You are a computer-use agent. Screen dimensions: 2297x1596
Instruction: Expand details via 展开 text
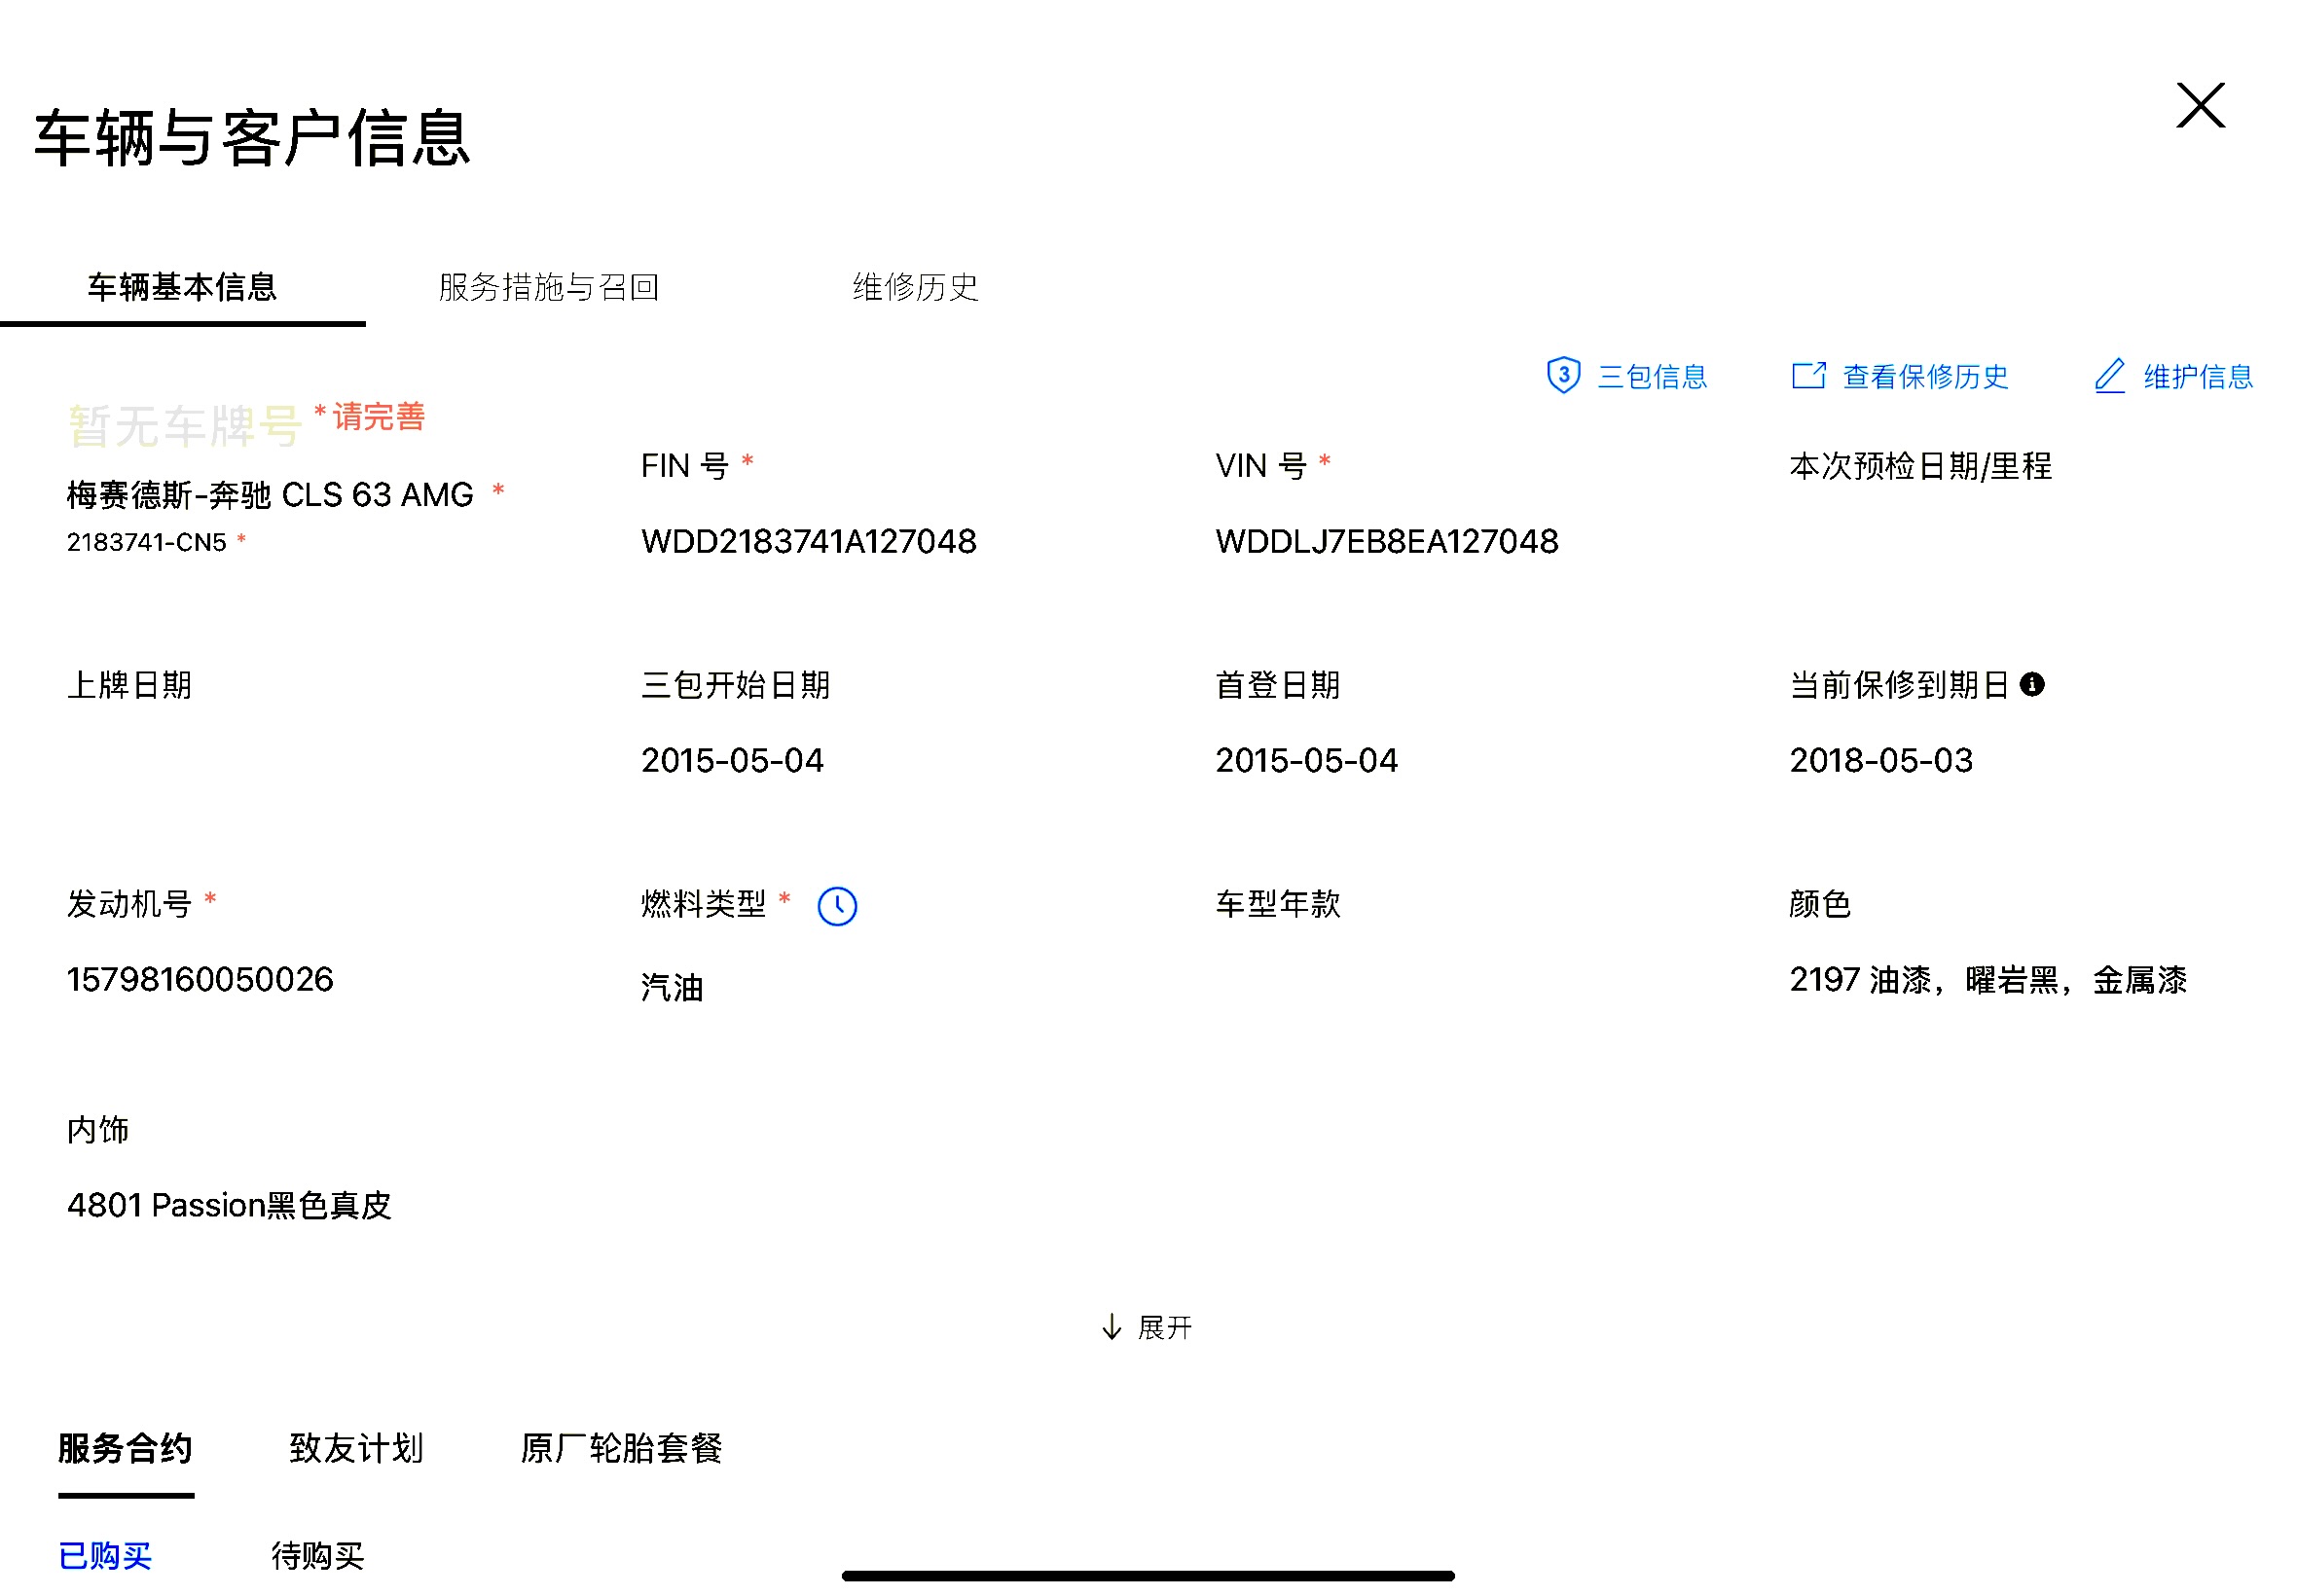(x=1165, y=1327)
